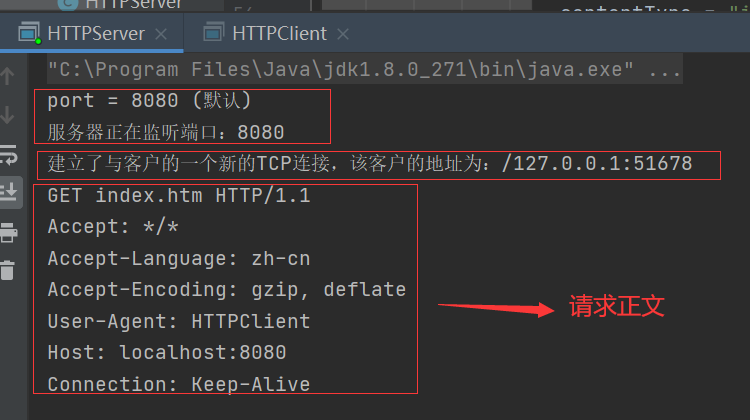Click the 'Accept: */*' line

tap(113, 227)
